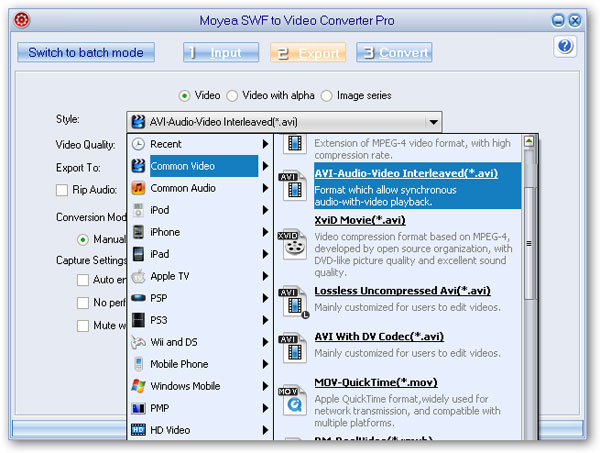Open help with the question mark icon

565,46
